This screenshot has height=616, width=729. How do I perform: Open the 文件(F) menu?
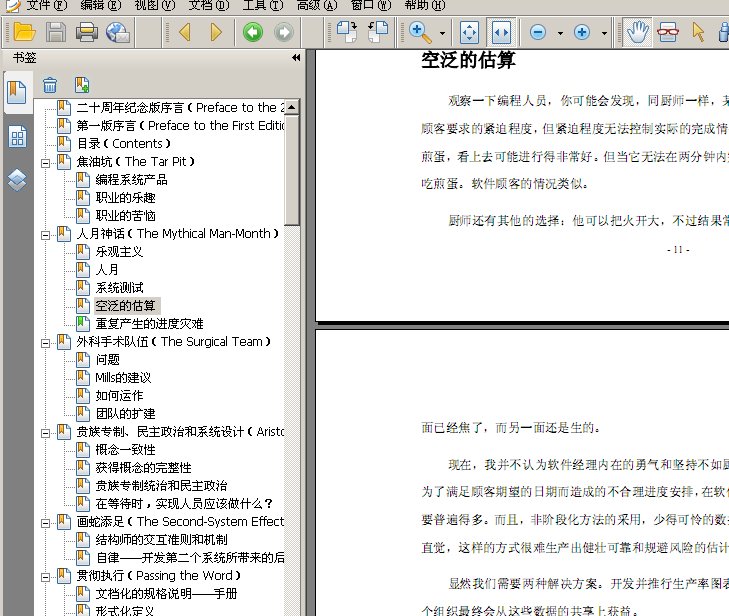pos(46,5)
